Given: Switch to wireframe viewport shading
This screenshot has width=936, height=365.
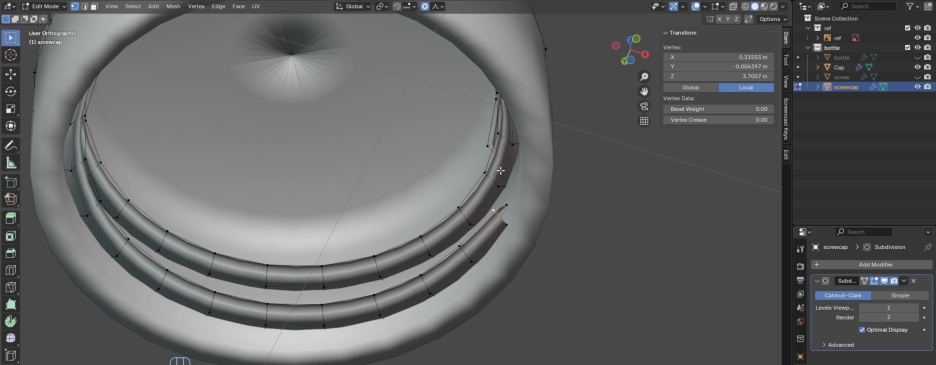Looking at the screenshot, I should tap(746, 6).
